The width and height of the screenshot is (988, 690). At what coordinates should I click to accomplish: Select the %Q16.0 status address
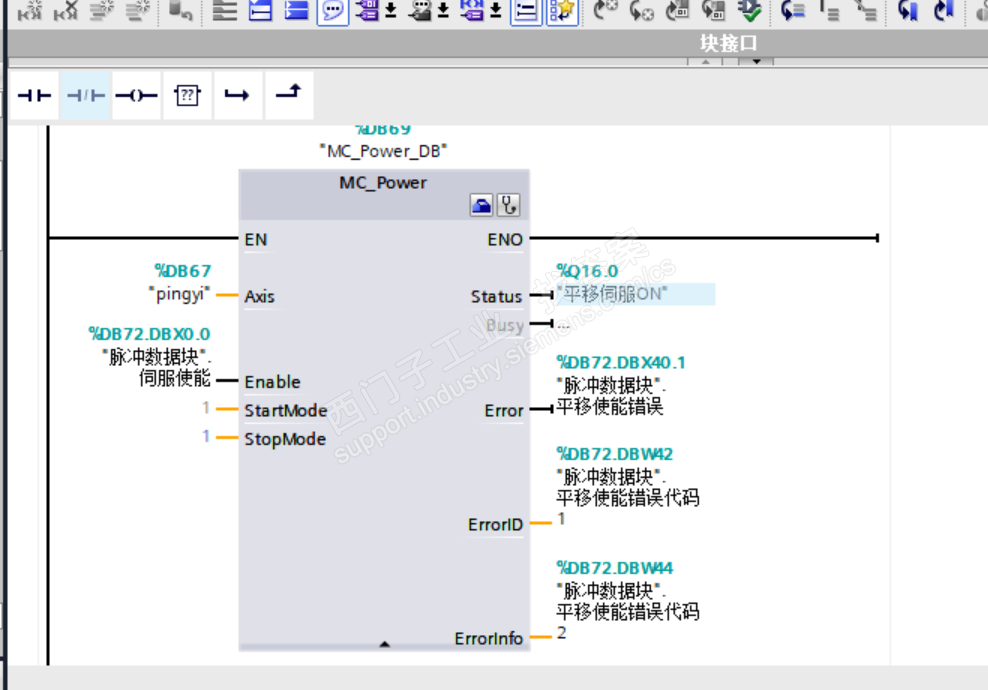tap(587, 271)
